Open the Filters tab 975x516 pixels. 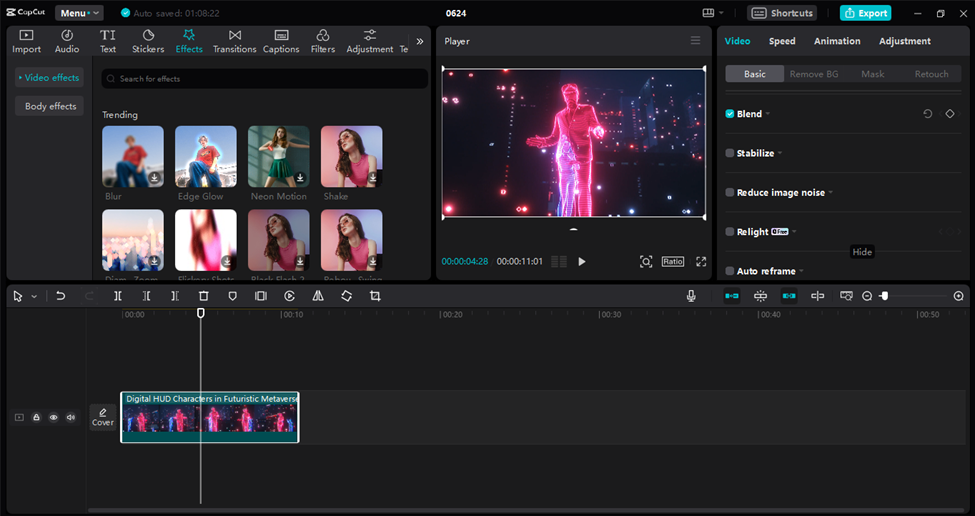[x=323, y=41]
